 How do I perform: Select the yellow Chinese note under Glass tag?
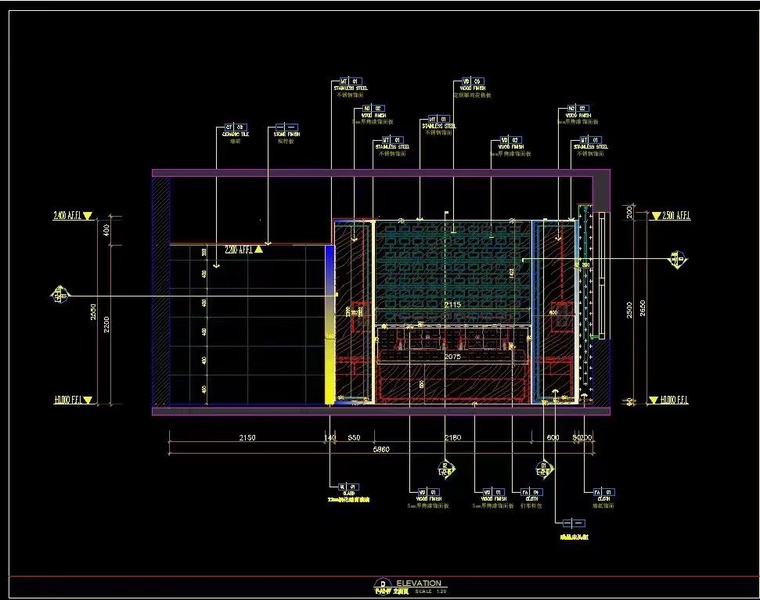348,500
